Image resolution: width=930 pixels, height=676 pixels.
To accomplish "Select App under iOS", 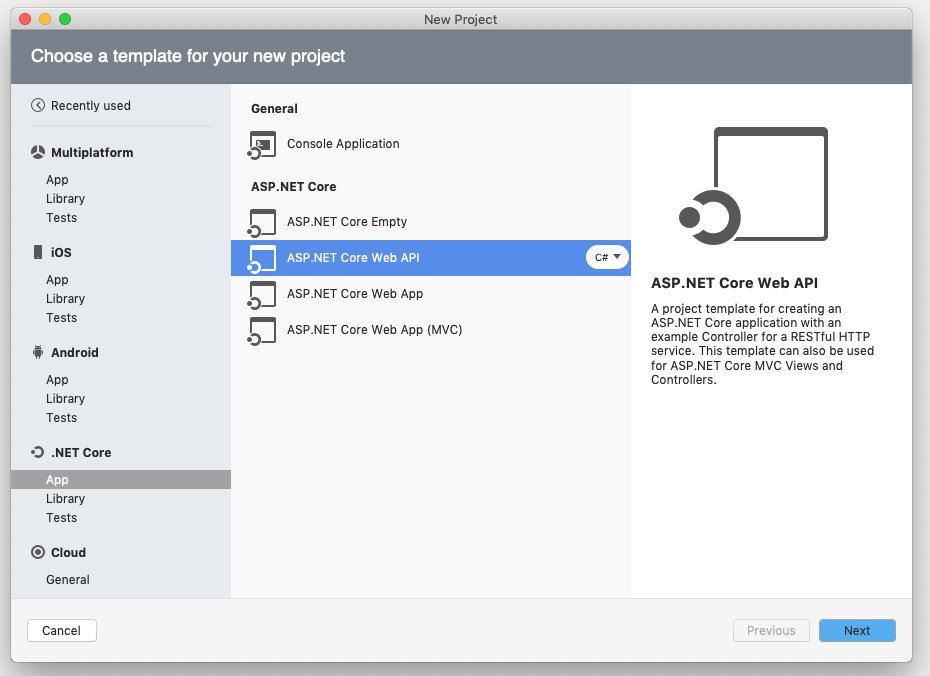I will [x=57, y=279].
